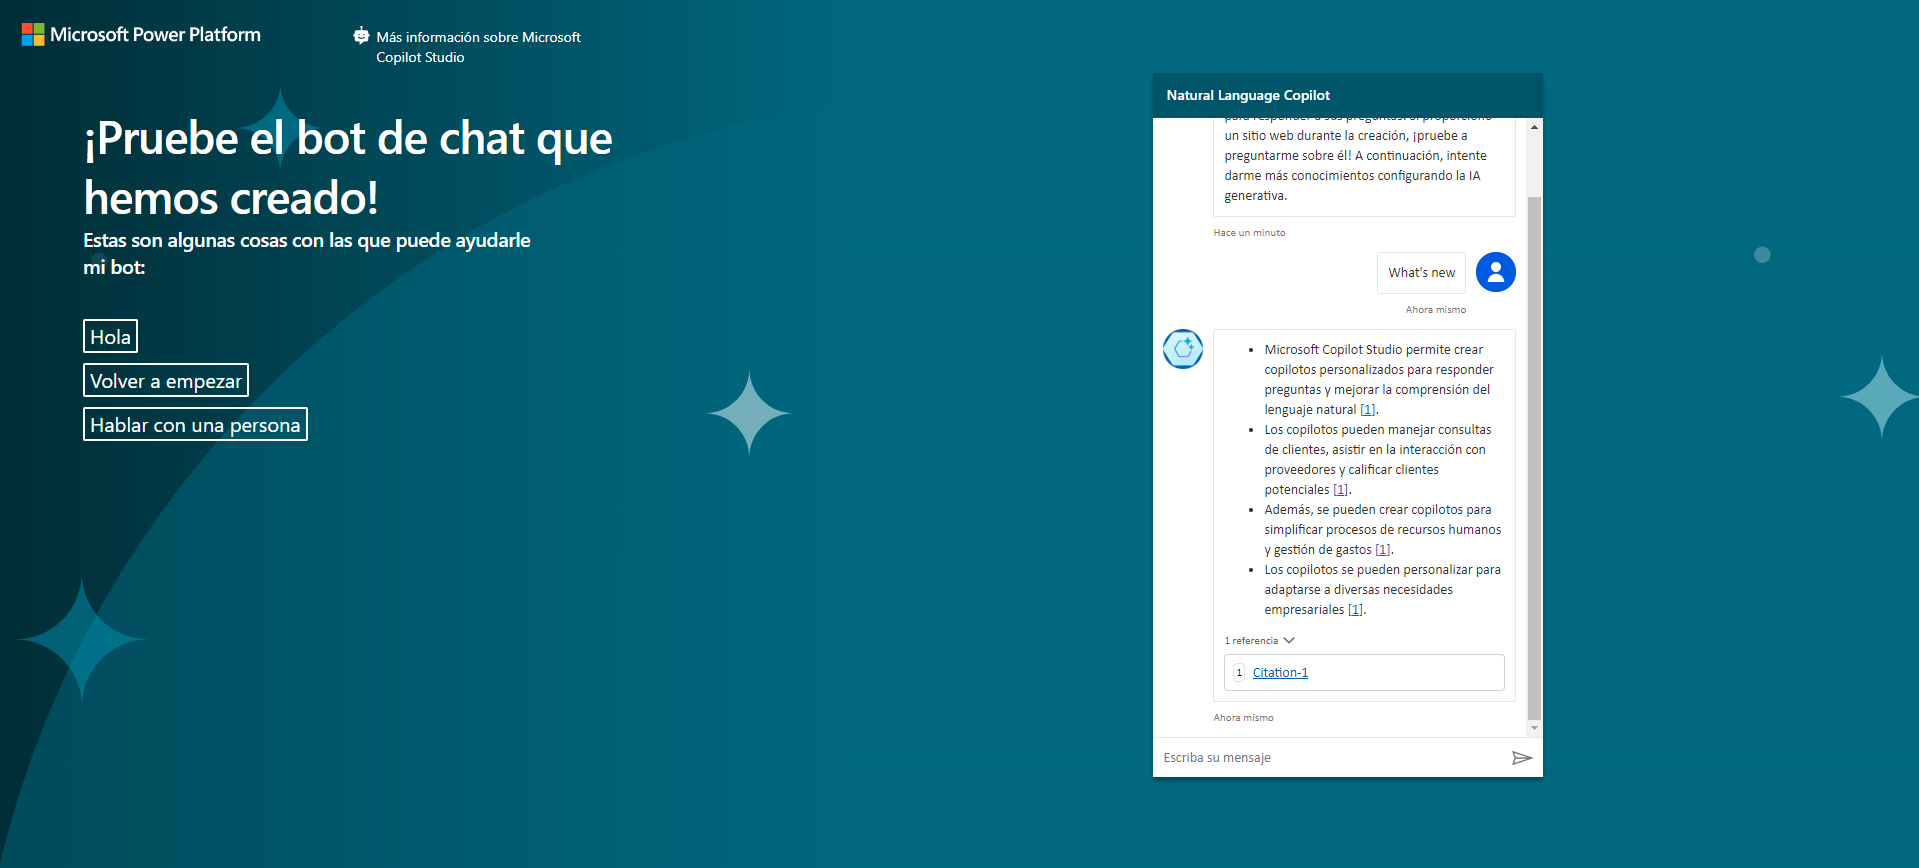Click the Hace un minuto timestamp
Screen dimensions: 1919x868
tap(1249, 233)
